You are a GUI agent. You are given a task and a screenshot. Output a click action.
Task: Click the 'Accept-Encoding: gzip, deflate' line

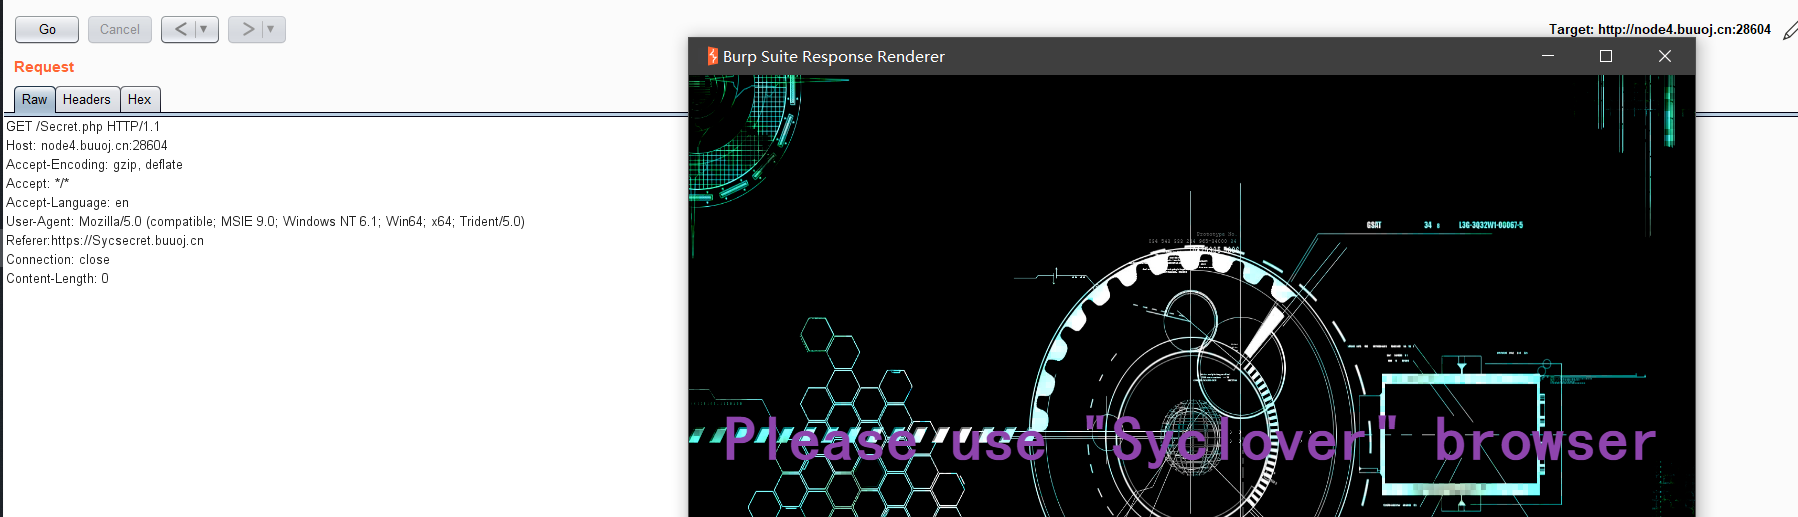[x=94, y=165]
